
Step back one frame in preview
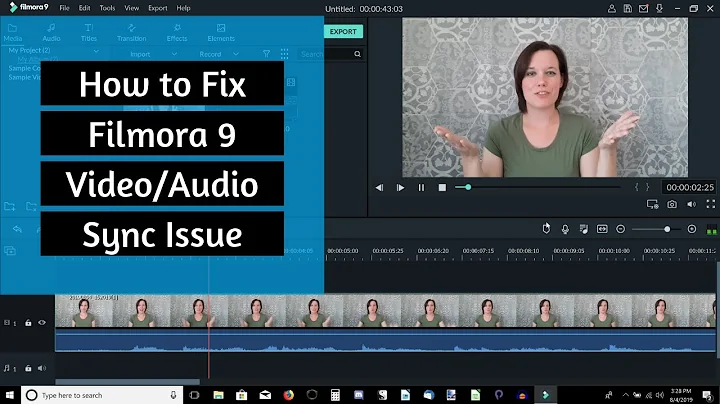click(379, 187)
